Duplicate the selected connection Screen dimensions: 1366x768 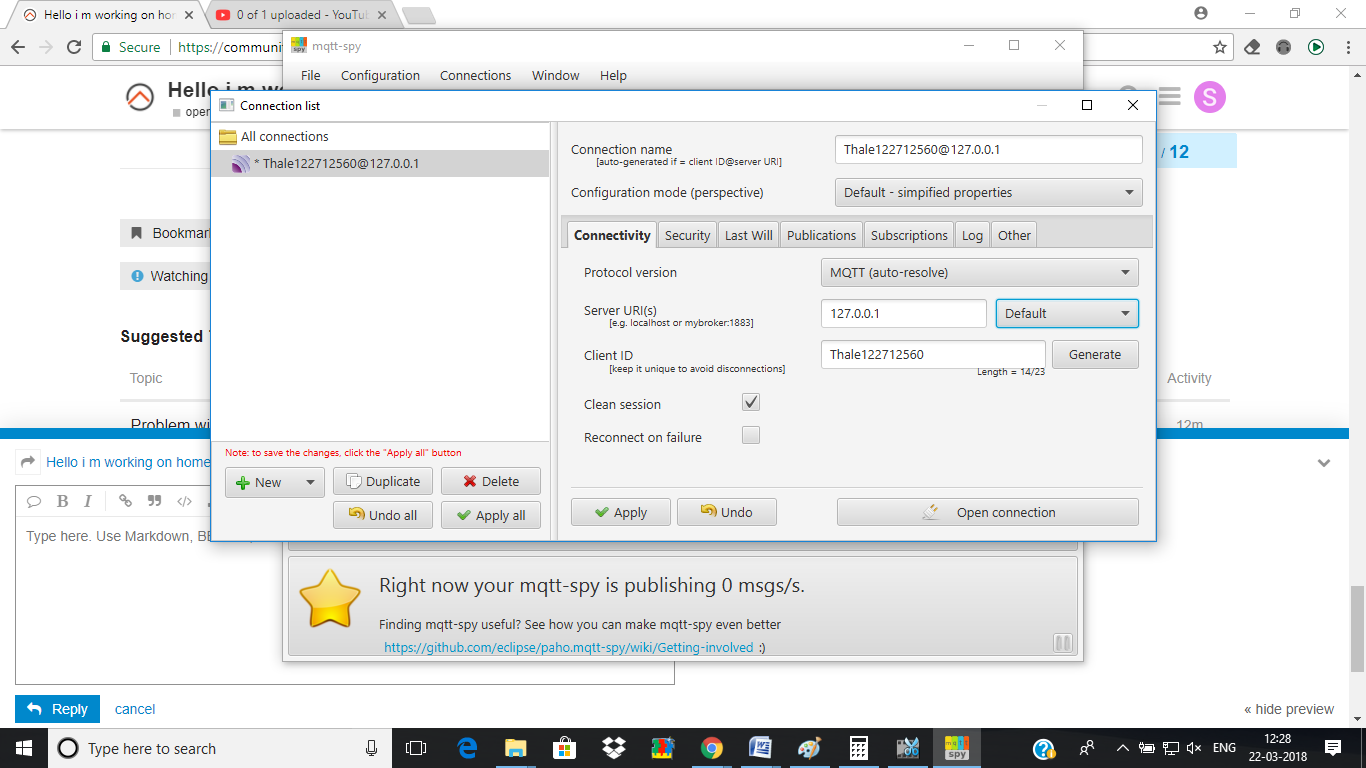click(383, 481)
